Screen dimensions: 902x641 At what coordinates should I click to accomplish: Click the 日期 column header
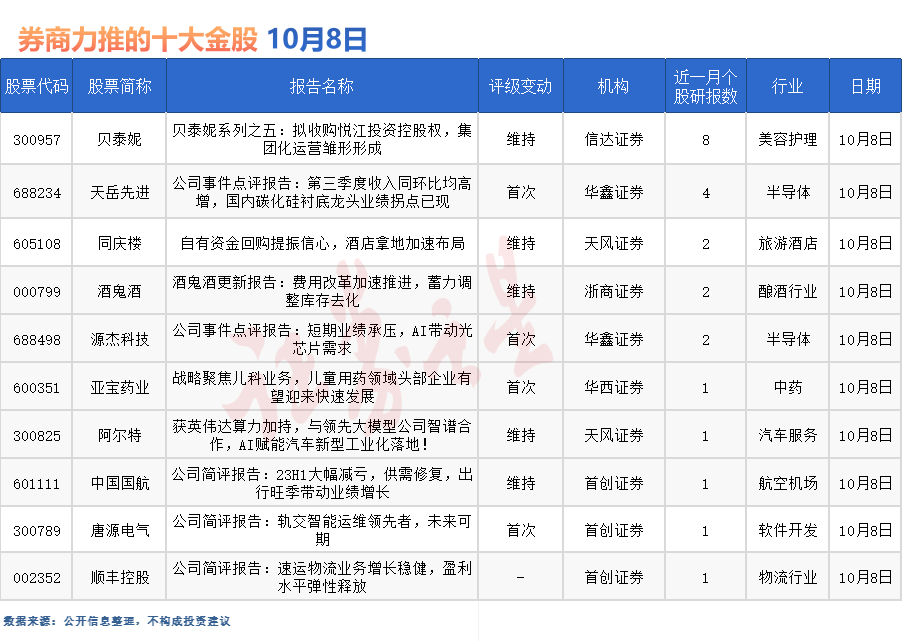click(865, 86)
